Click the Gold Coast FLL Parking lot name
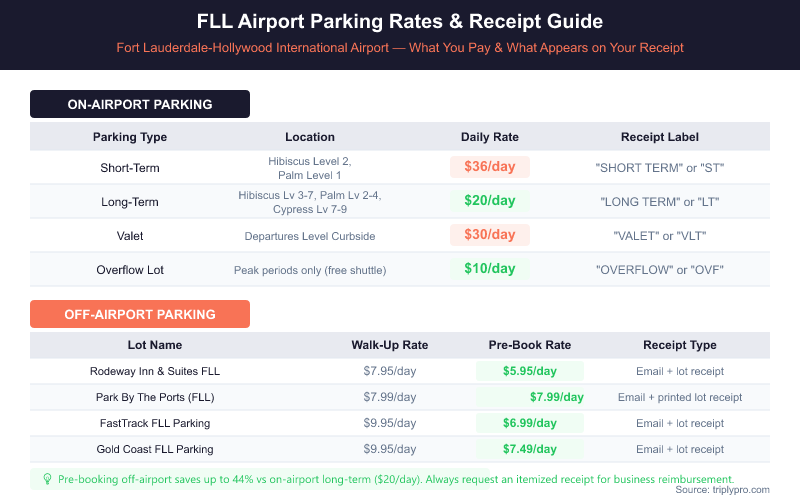 [155, 449]
